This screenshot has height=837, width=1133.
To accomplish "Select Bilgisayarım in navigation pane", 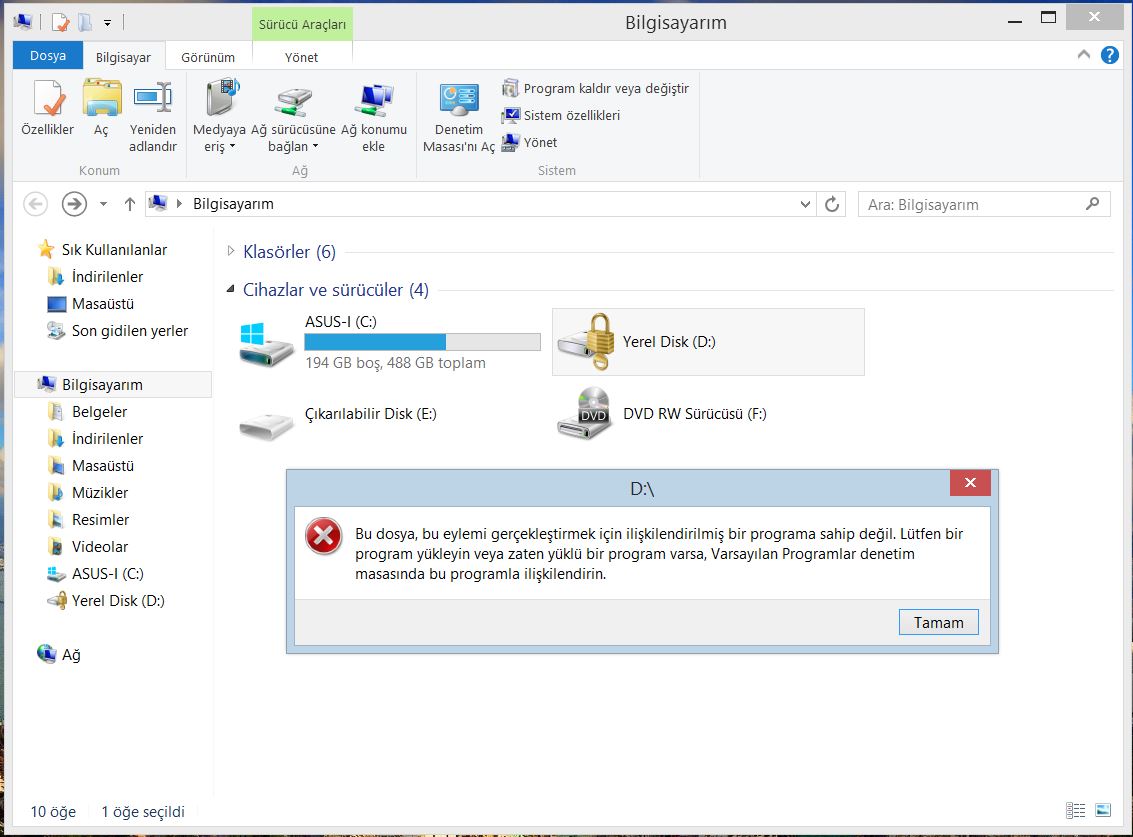I will tap(113, 385).
